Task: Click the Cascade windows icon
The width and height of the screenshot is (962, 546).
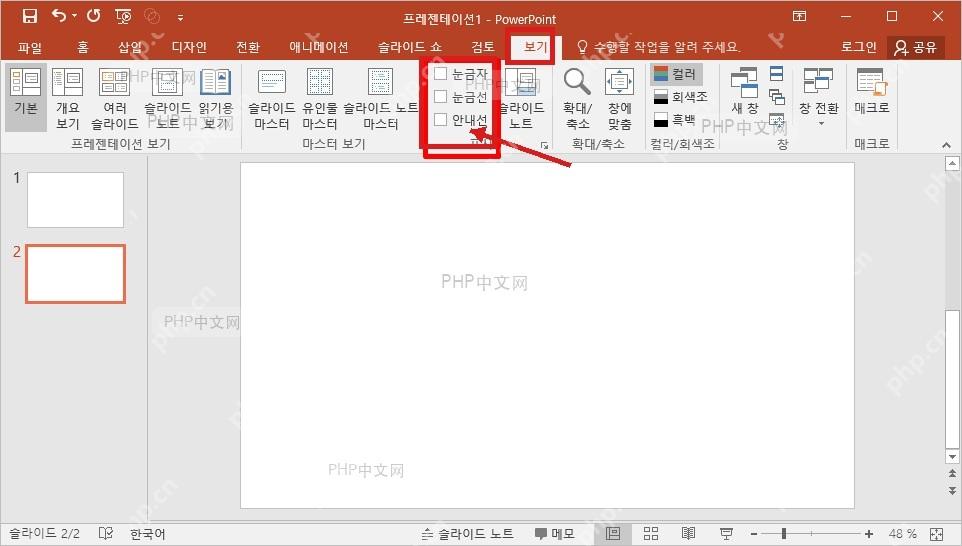Action: [x=777, y=96]
